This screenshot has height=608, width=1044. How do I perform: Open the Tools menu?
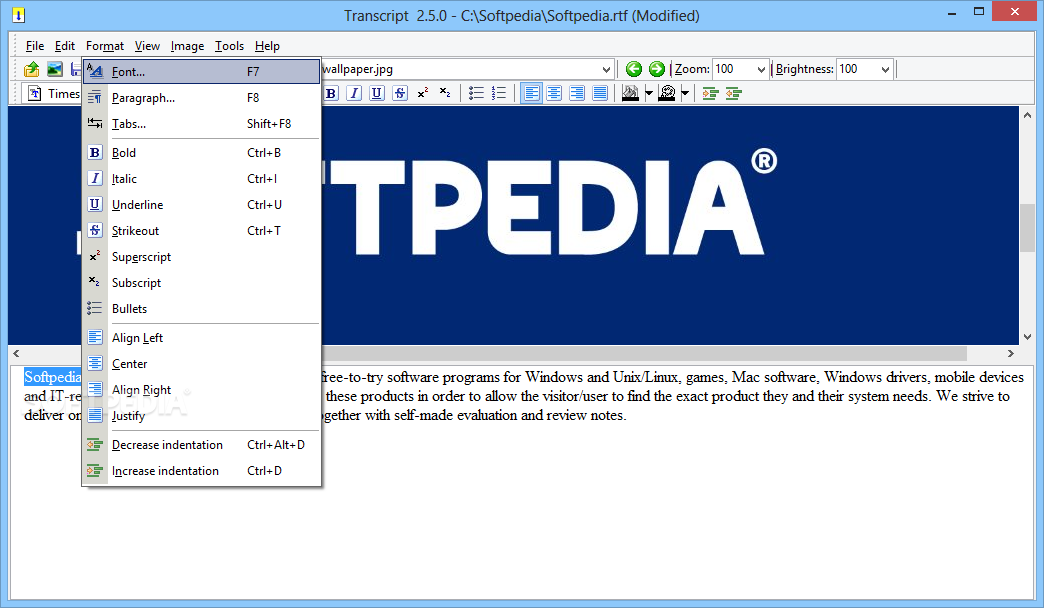click(x=229, y=46)
